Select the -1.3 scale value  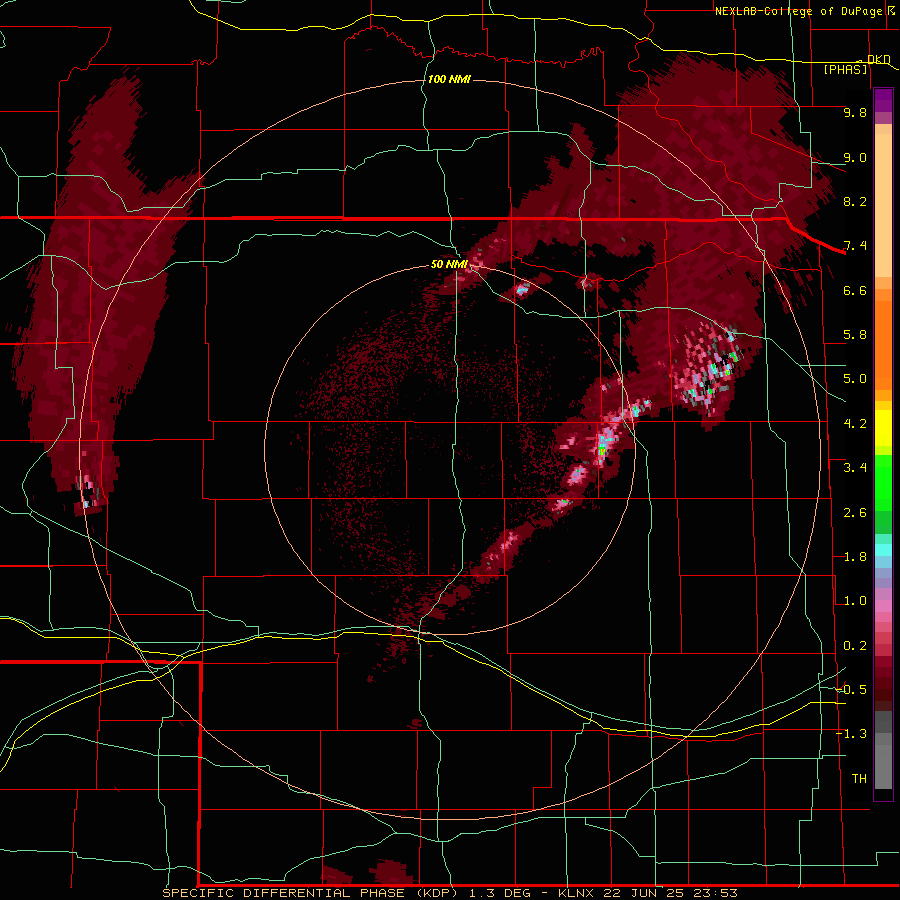click(851, 734)
